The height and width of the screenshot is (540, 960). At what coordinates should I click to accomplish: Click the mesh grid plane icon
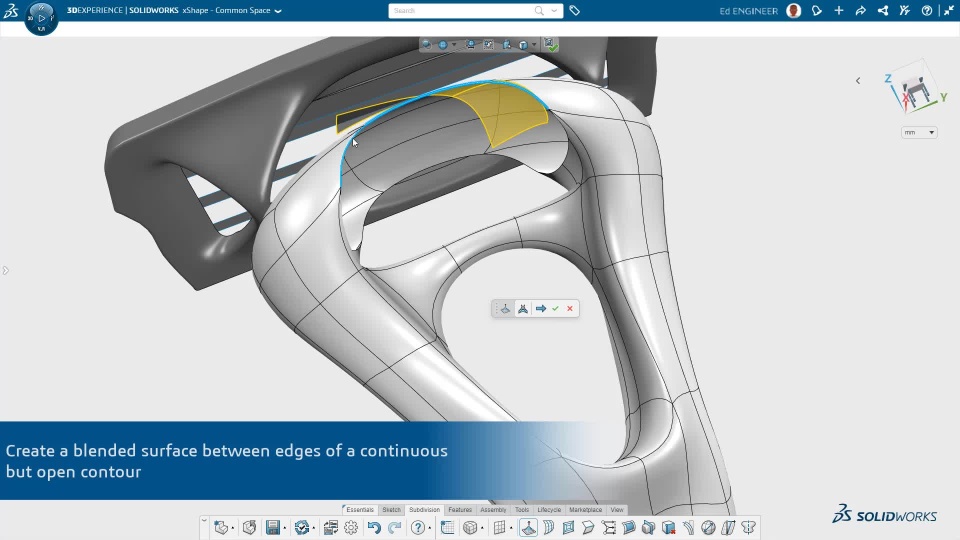(499, 527)
